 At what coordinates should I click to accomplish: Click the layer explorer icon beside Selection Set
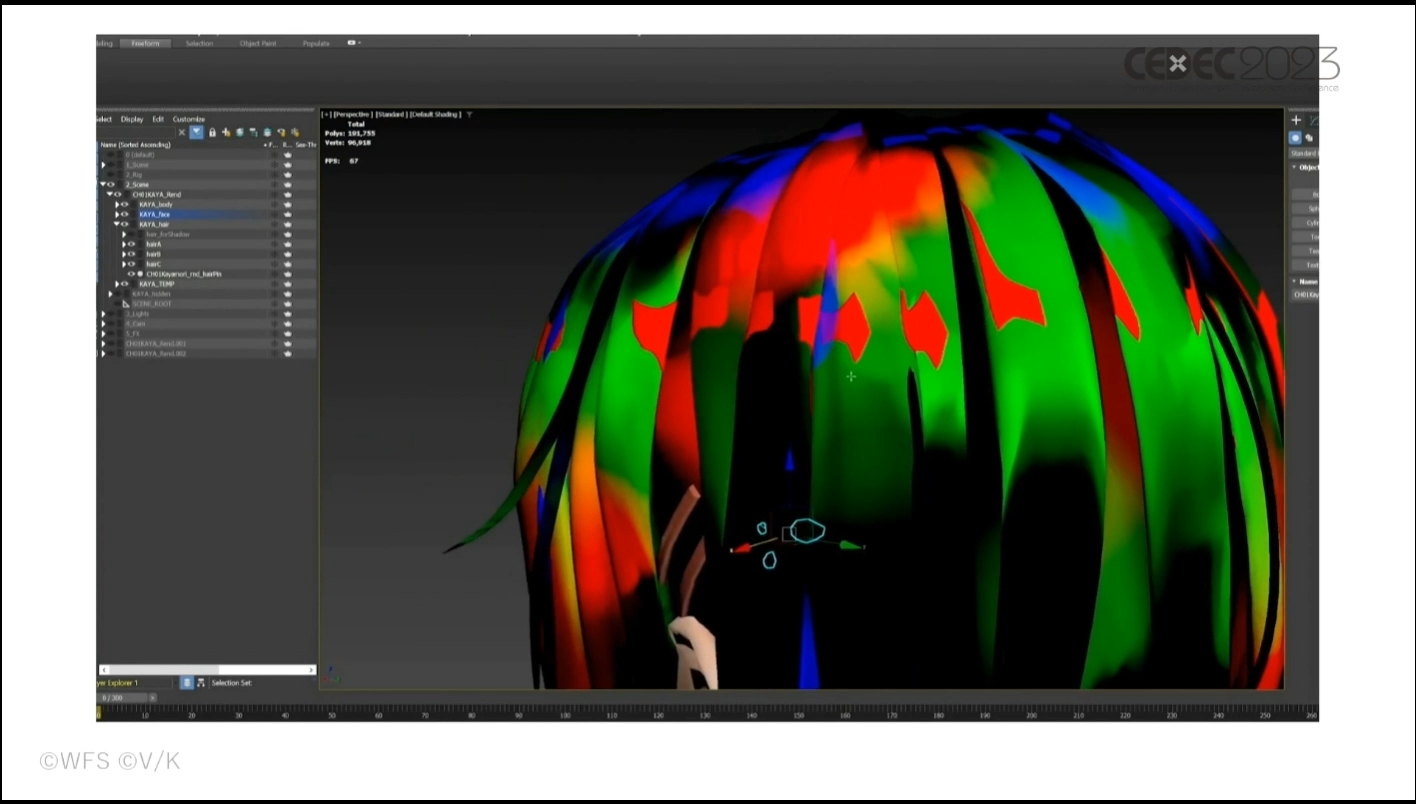[x=186, y=683]
